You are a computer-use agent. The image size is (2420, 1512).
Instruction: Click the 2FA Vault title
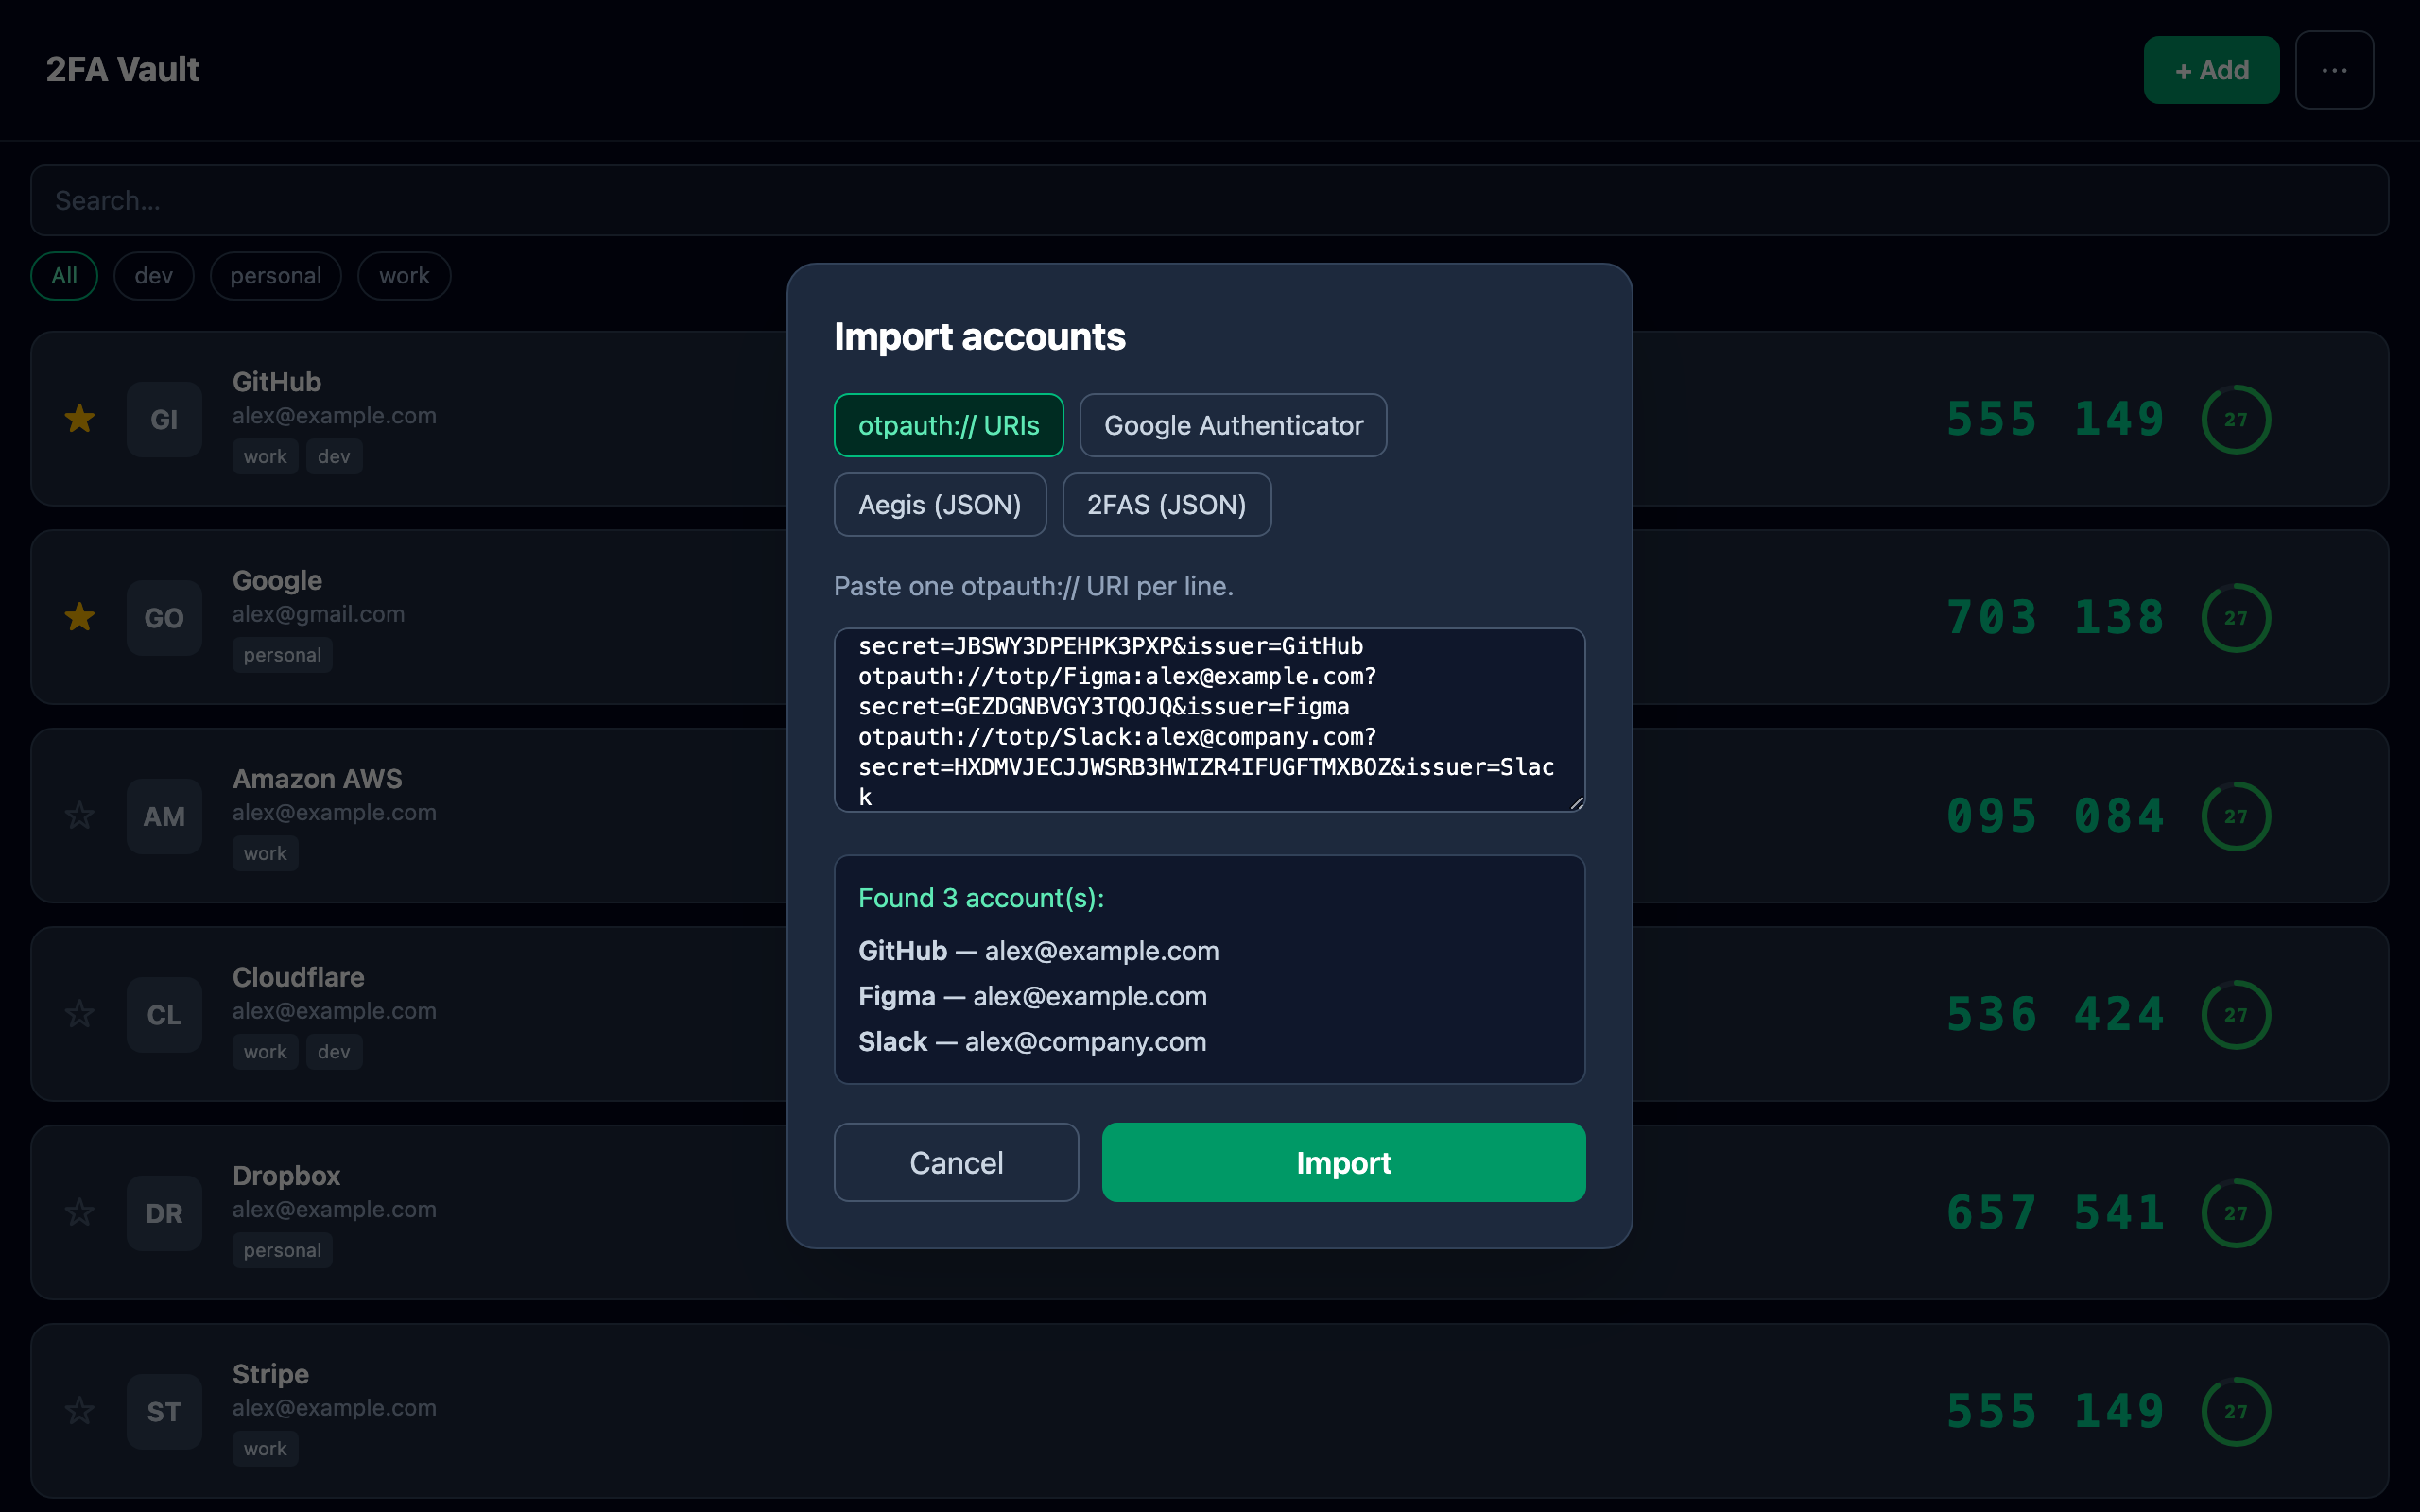coord(122,69)
